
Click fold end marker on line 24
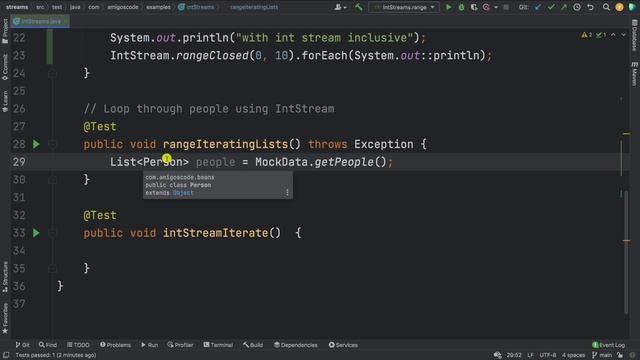pyautogui.click(x=53, y=73)
